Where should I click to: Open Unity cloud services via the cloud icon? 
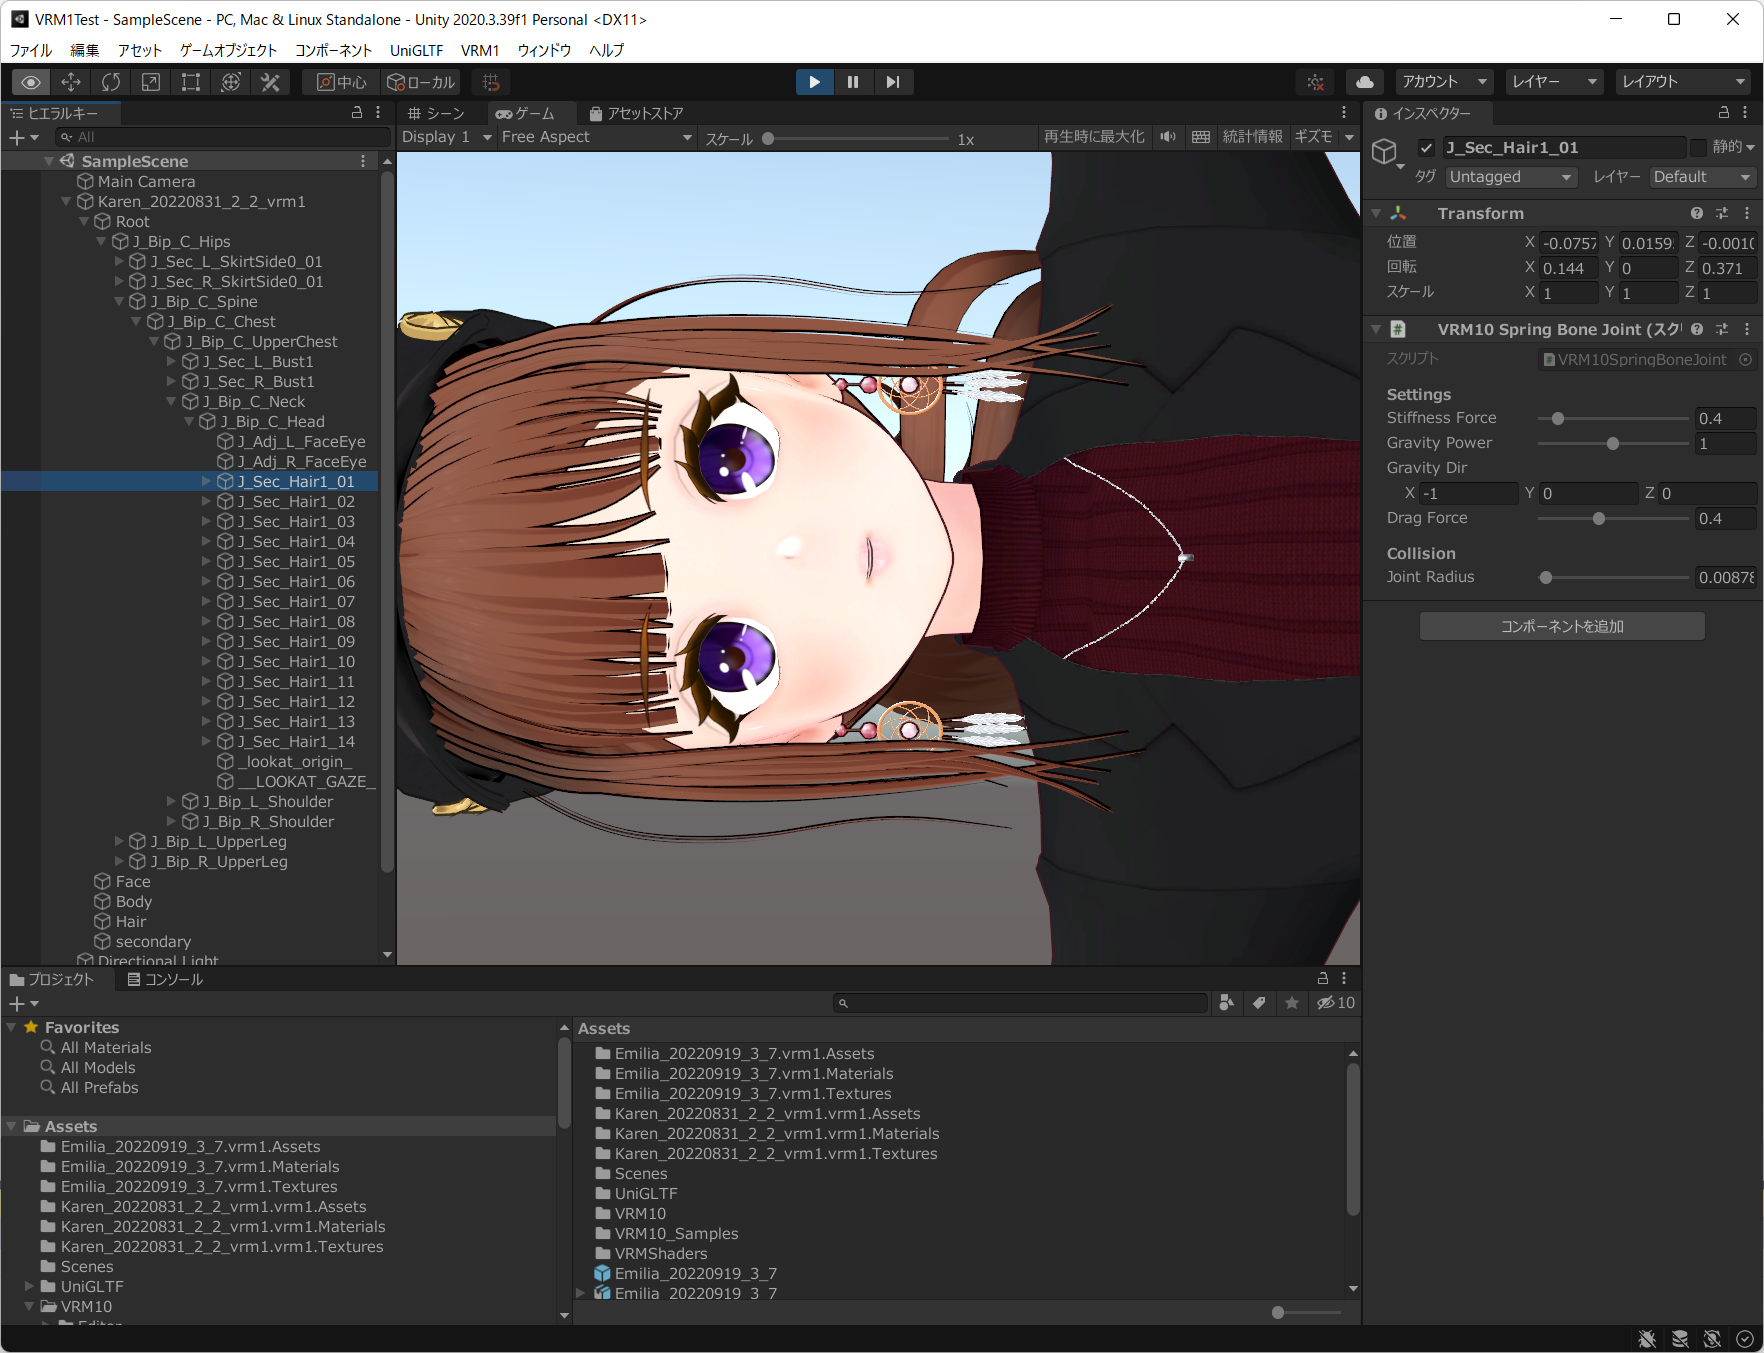tap(1364, 82)
